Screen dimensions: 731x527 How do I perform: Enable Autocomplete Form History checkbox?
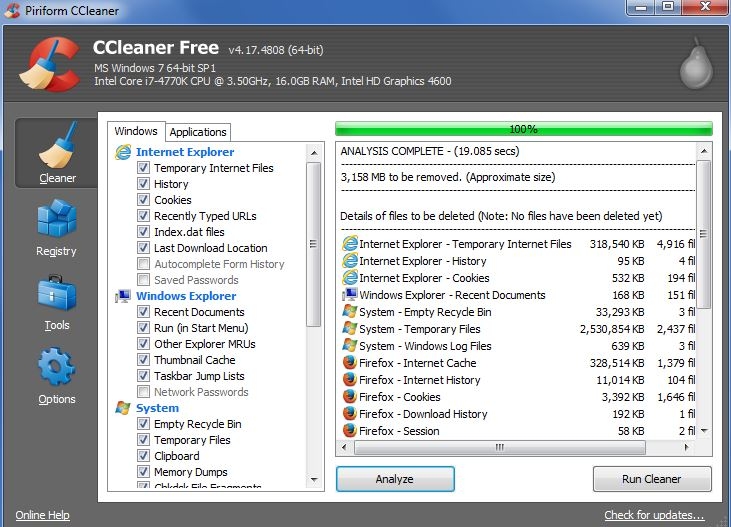coord(144,264)
